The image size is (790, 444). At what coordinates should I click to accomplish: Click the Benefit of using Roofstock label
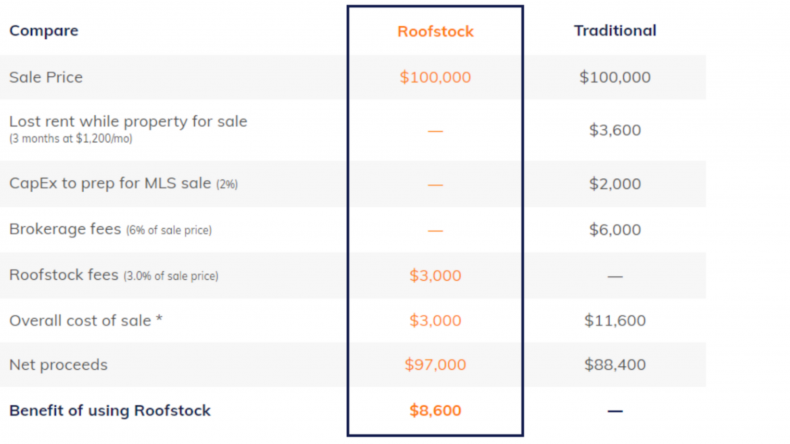(x=110, y=411)
